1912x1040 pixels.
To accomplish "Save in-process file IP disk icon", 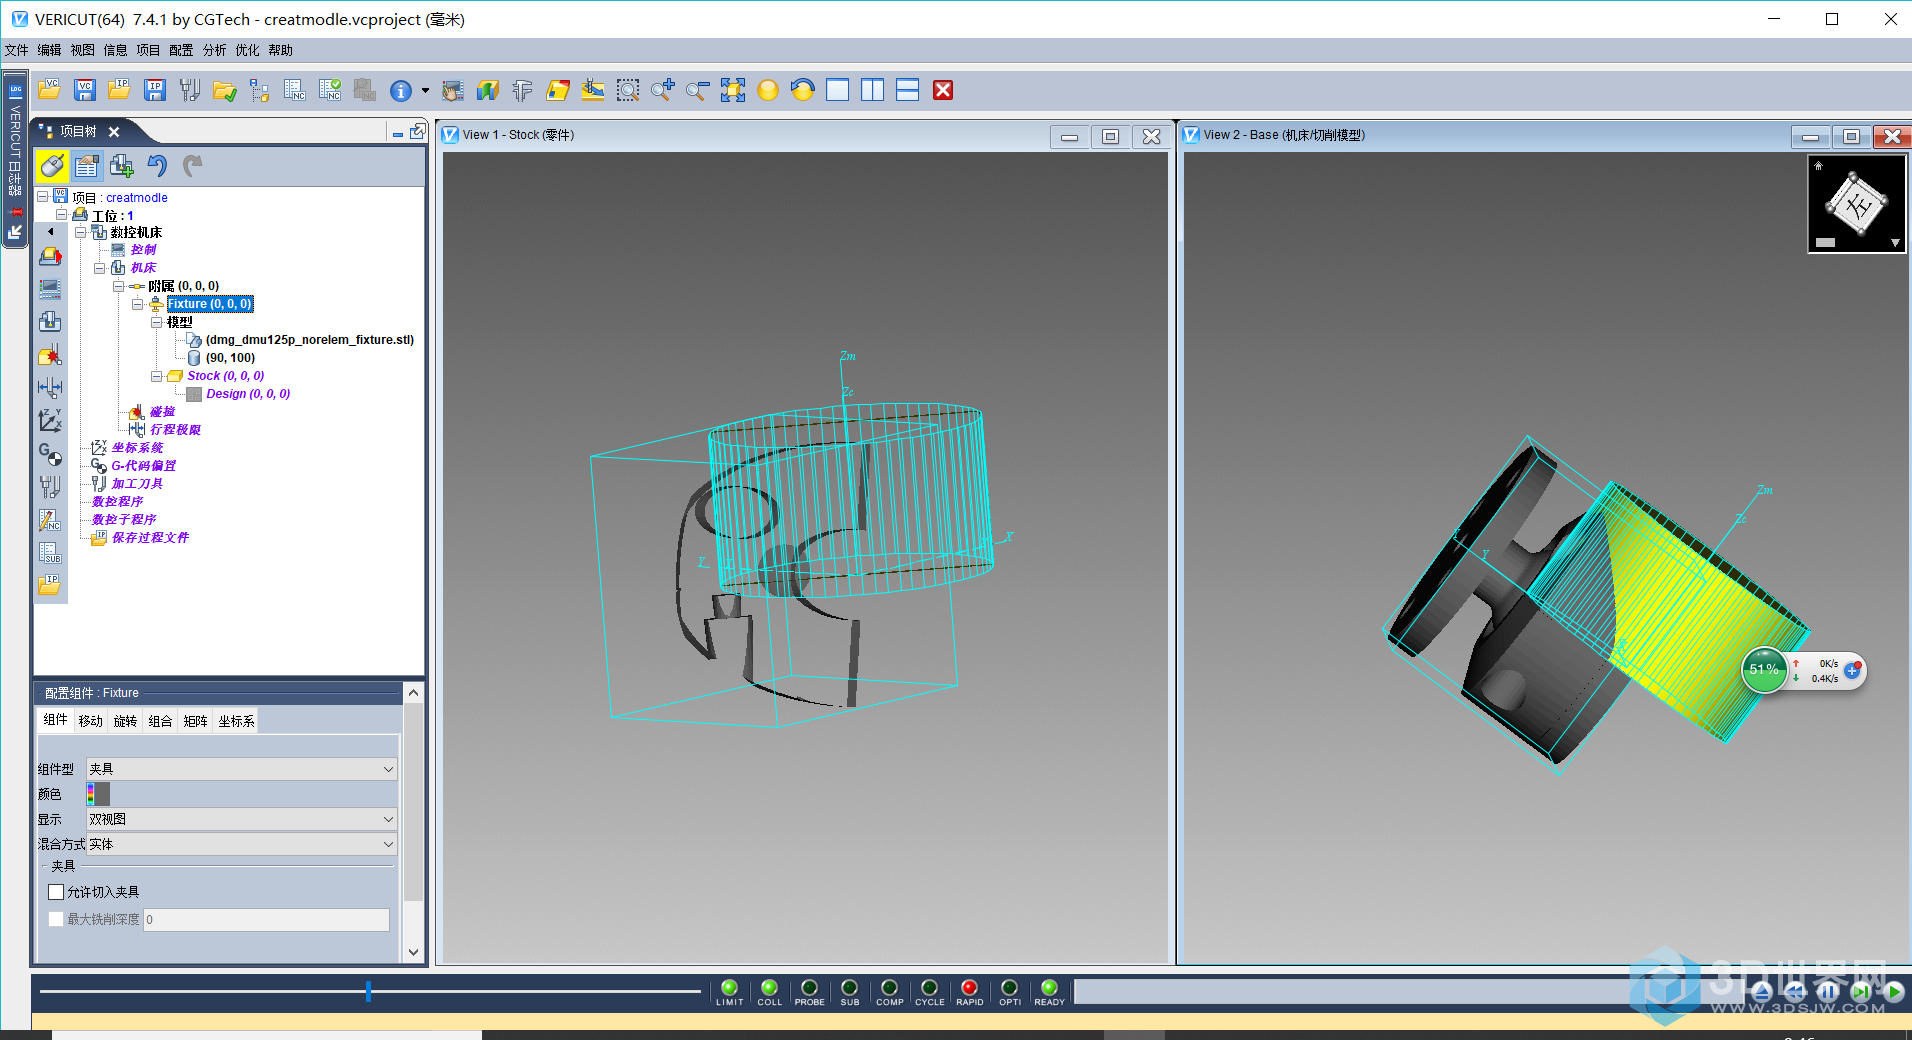I will (155, 91).
